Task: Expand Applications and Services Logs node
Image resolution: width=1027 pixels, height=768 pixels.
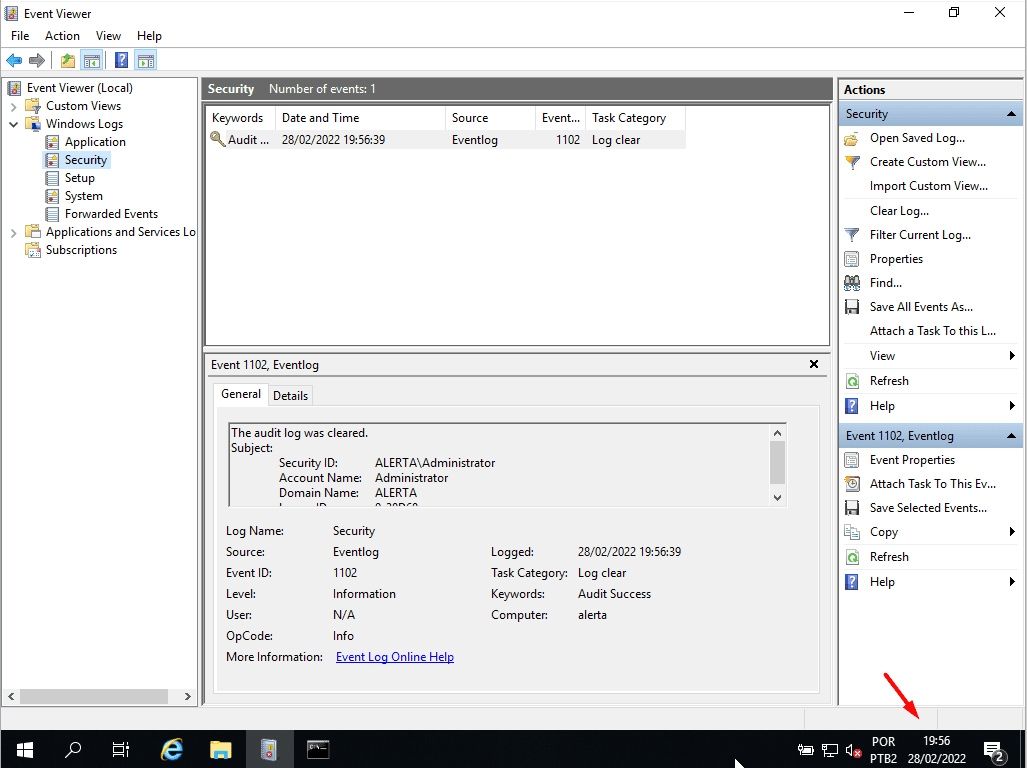Action: pos(14,232)
